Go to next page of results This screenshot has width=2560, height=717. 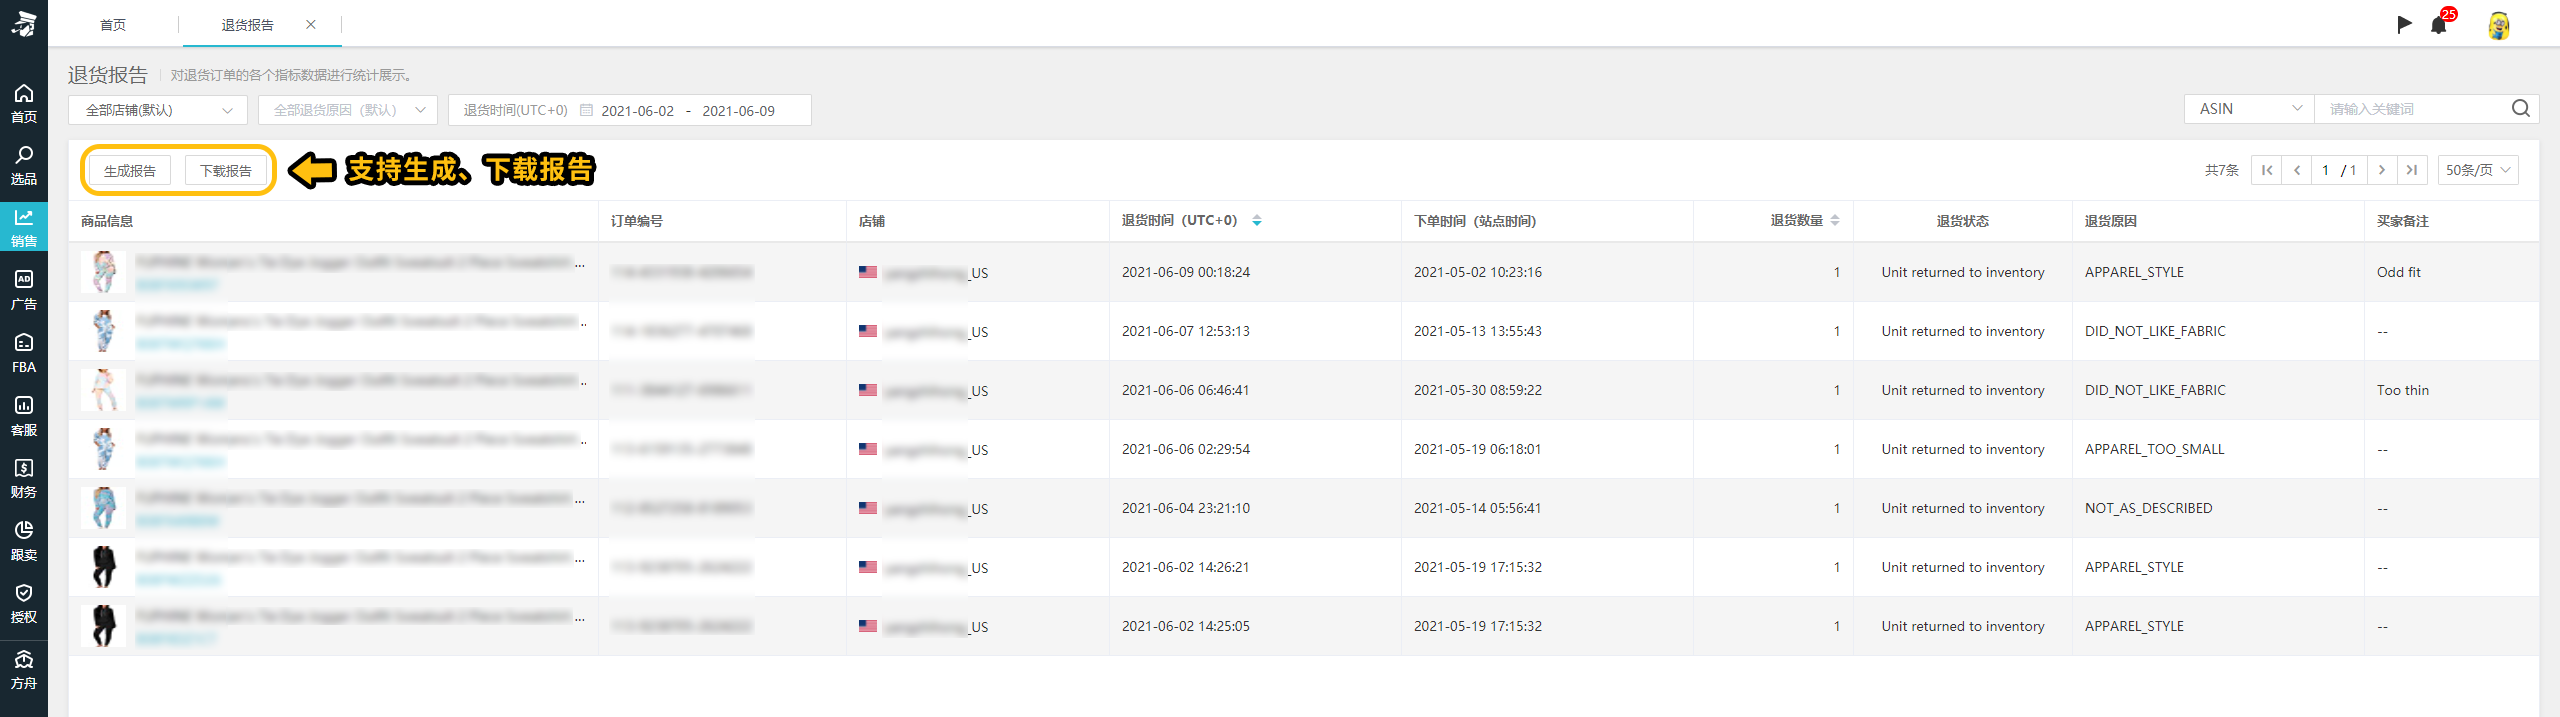click(2382, 170)
